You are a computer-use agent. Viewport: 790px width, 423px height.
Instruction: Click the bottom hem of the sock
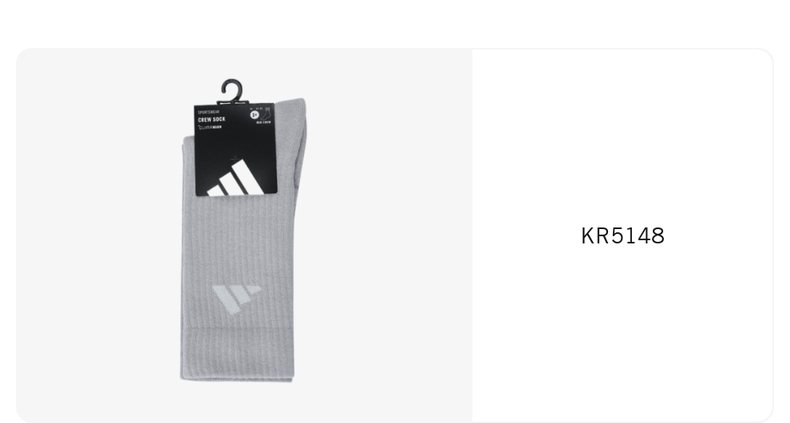click(237, 355)
